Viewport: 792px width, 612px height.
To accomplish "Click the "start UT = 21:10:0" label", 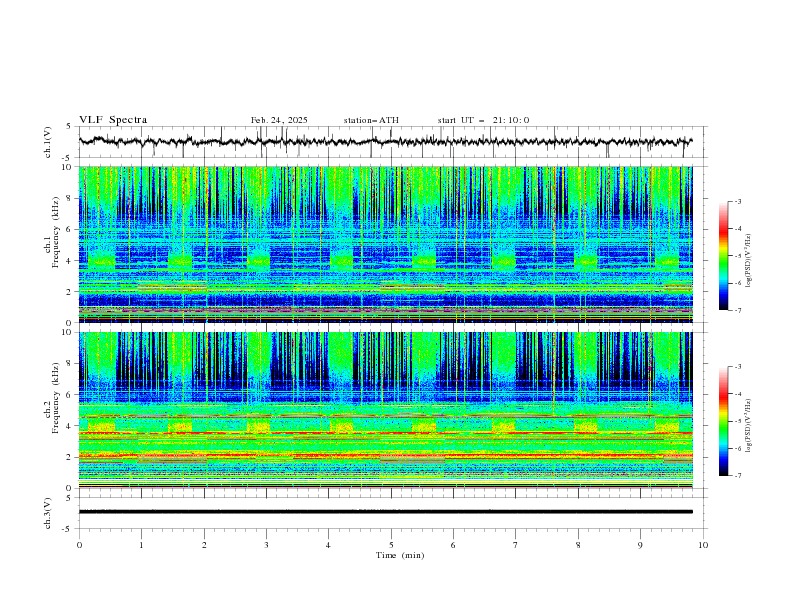I will (x=483, y=120).
